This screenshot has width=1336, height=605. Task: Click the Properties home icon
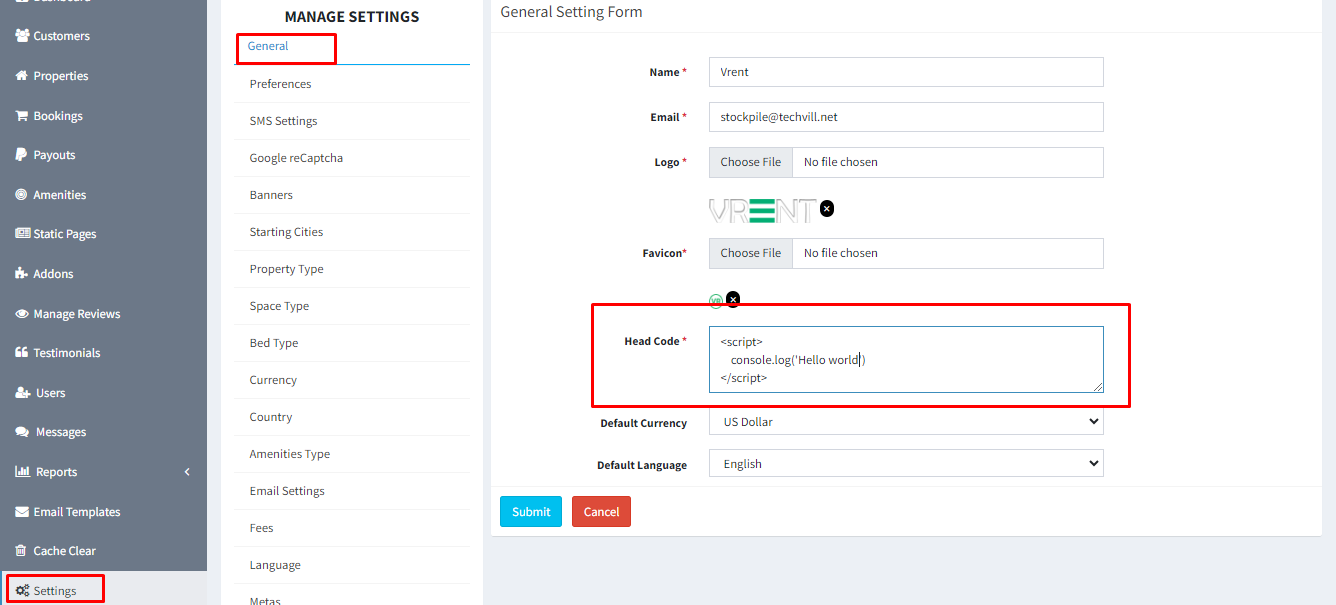tap(22, 76)
